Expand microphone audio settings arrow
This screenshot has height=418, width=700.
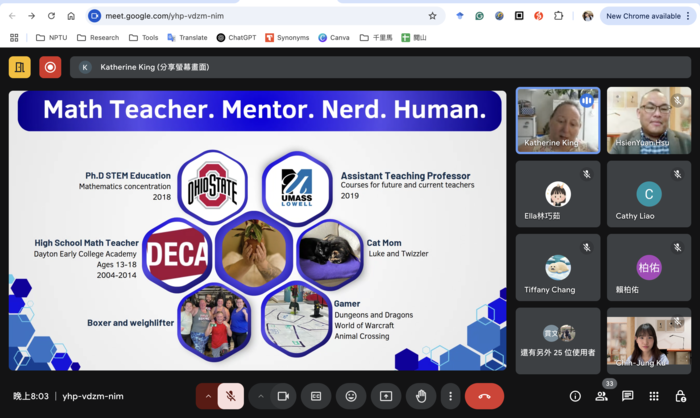(x=208, y=396)
